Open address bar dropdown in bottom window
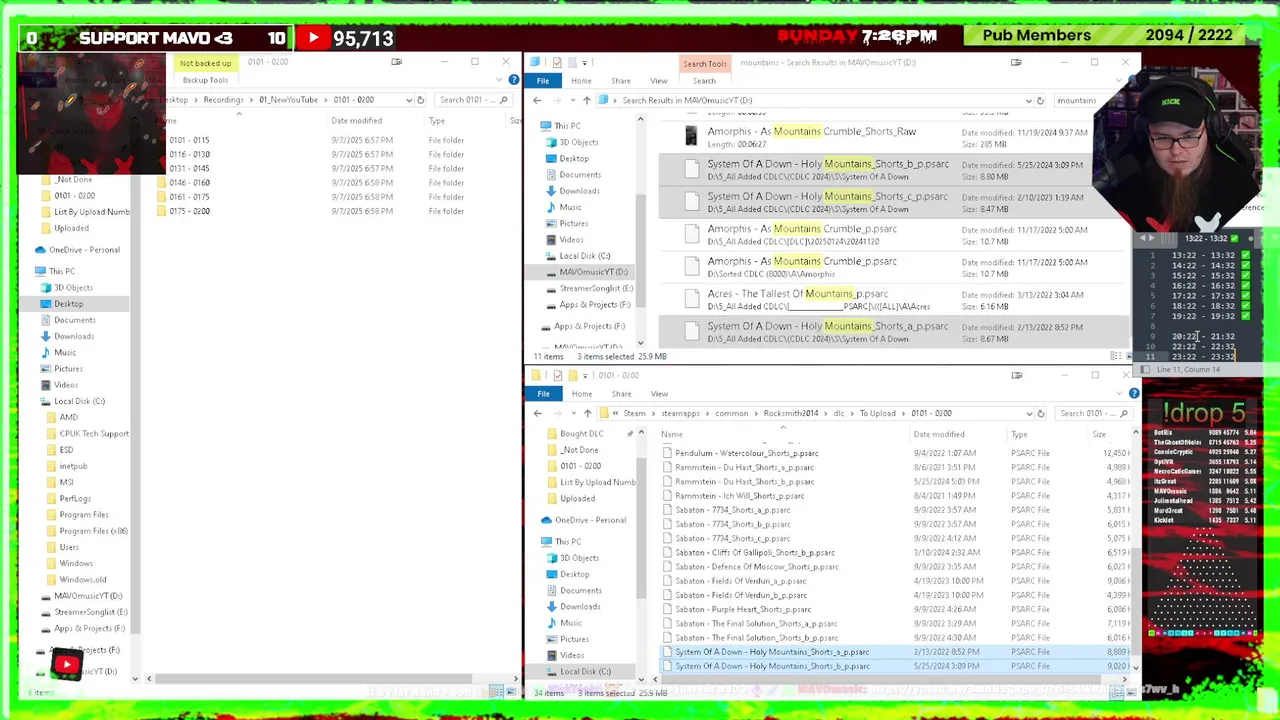Image resolution: width=1280 pixels, height=720 pixels. [1029, 413]
